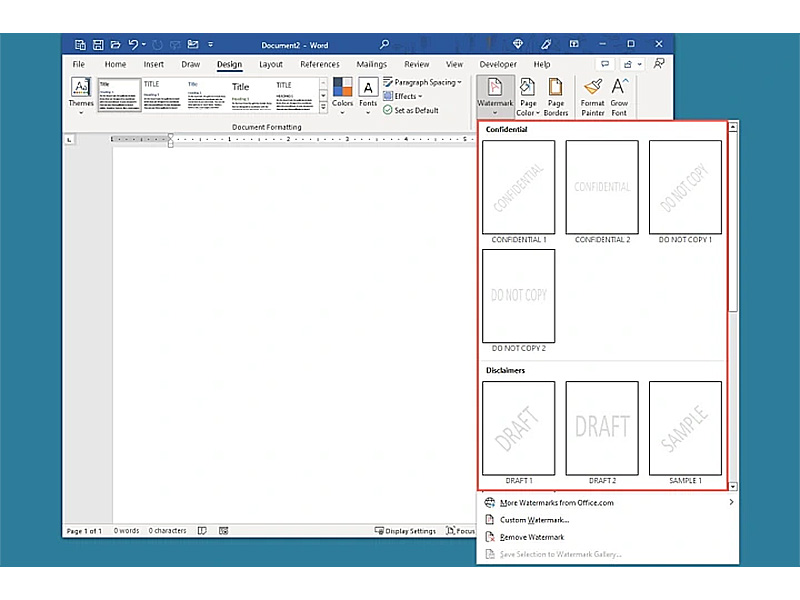Click the pen drawing icon in title bar
This screenshot has height=600, width=800.
546,44
